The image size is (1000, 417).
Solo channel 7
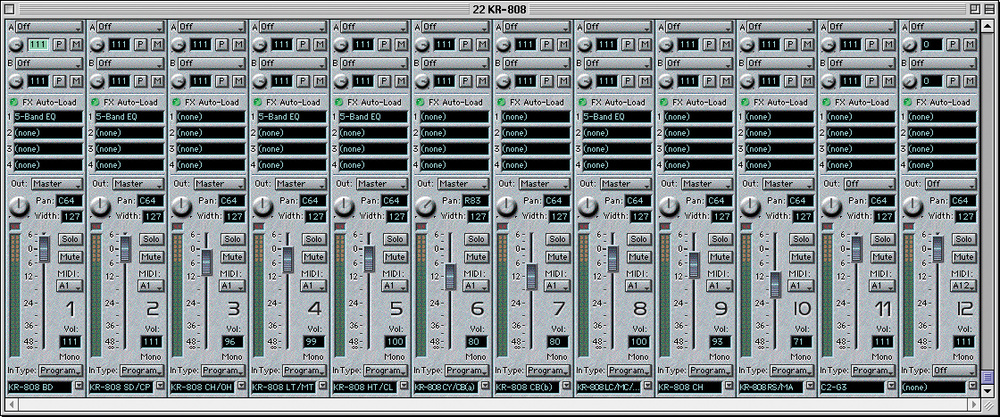click(x=558, y=239)
